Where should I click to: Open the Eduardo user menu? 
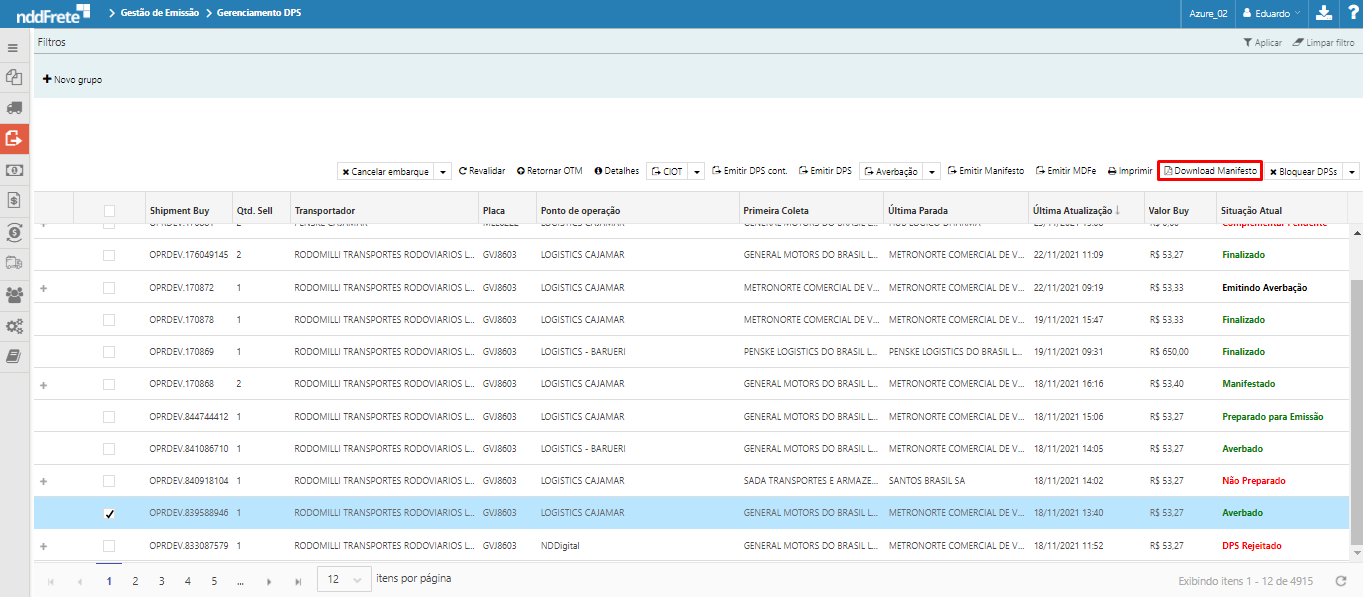(1271, 13)
